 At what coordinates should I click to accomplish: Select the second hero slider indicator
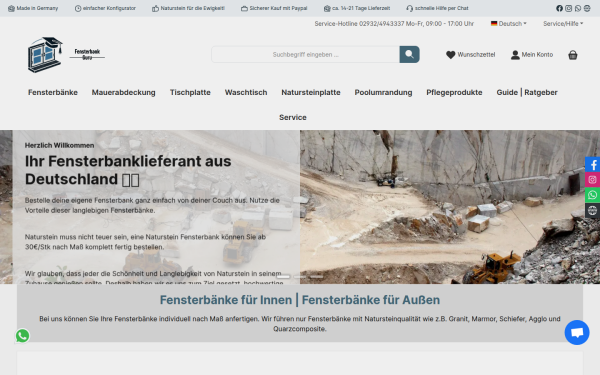click(x=300, y=277)
